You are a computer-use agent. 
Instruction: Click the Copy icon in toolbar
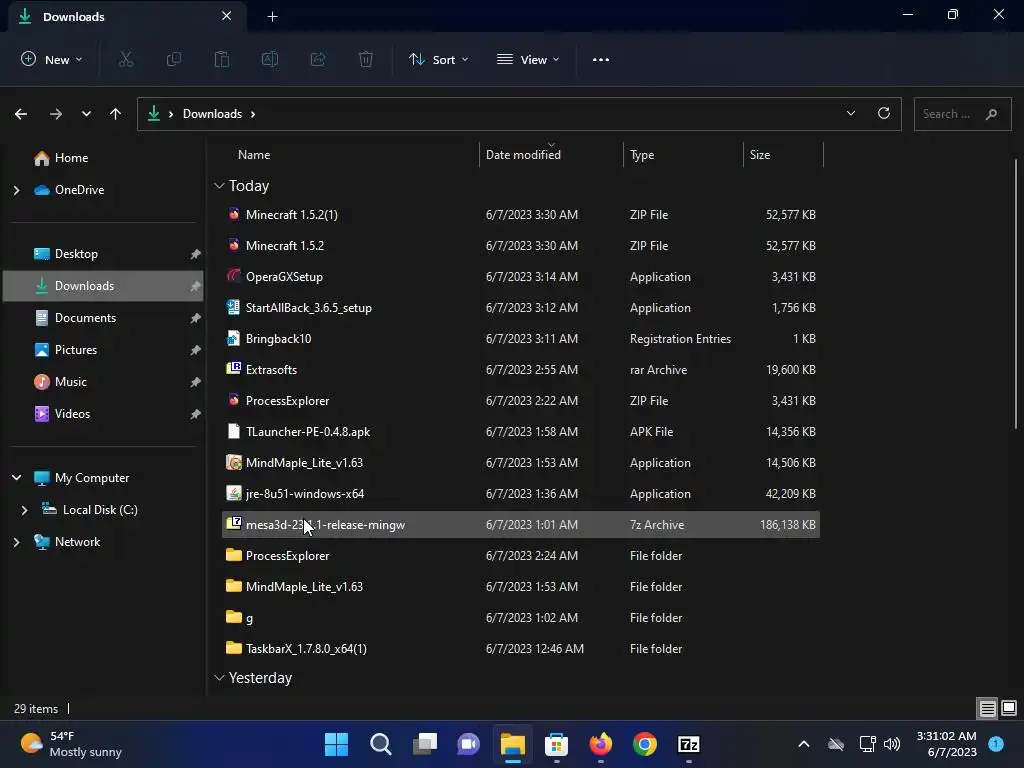coord(174,59)
